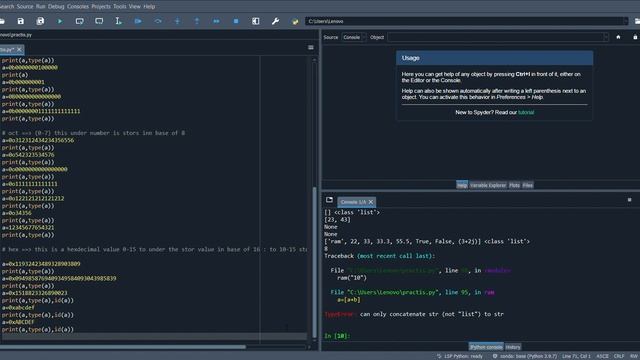Click the code line a=0xabcdef
Image resolution: width=640 pixels, height=360 pixels.
pos(18,308)
